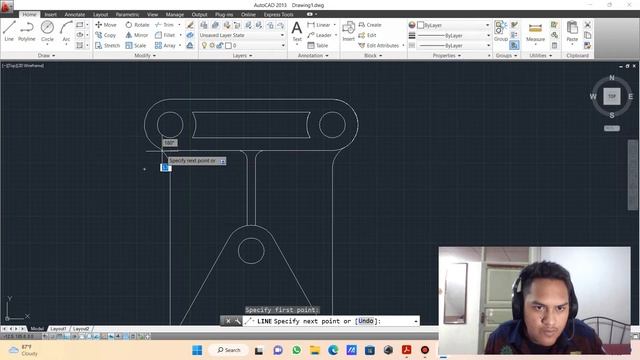The height and width of the screenshot is (360, 640).
Task: Activate the Trim tool
Action: click(x=164, y=25)
